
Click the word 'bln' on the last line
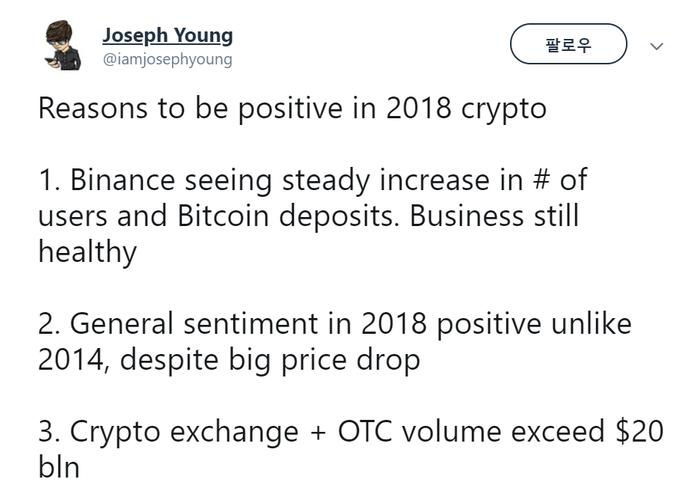point(59,467)
